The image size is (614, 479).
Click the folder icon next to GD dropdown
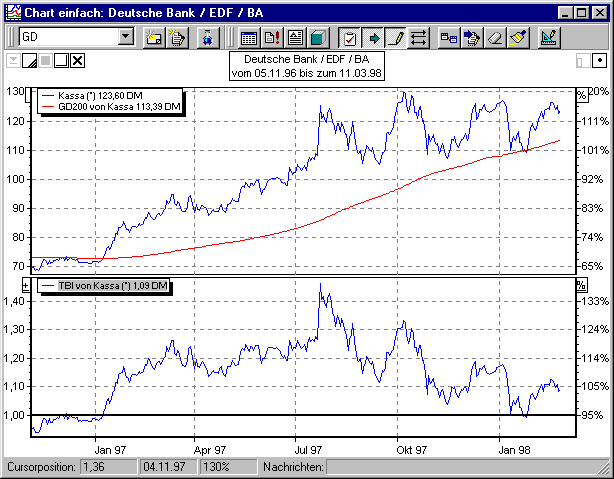[154, 39]
